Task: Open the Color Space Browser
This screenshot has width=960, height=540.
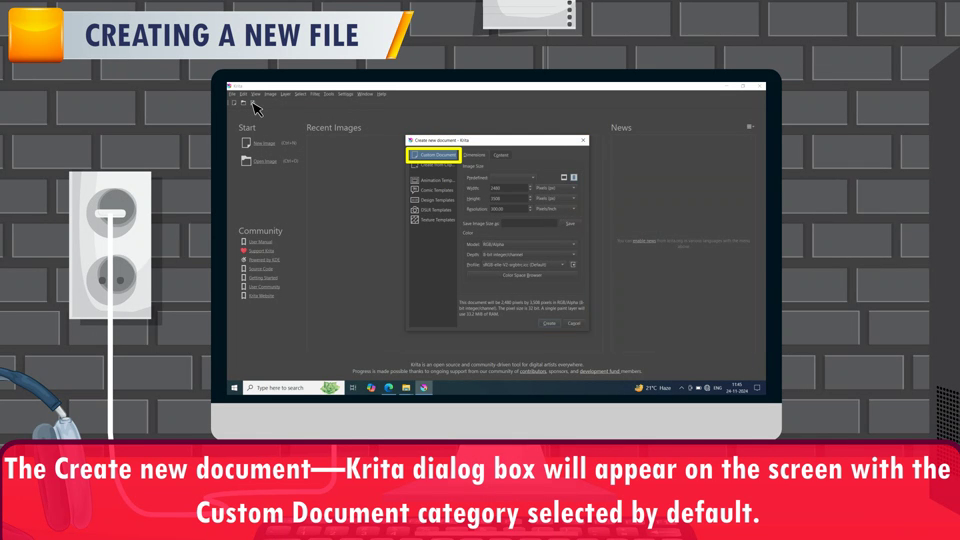Action: 522,275
